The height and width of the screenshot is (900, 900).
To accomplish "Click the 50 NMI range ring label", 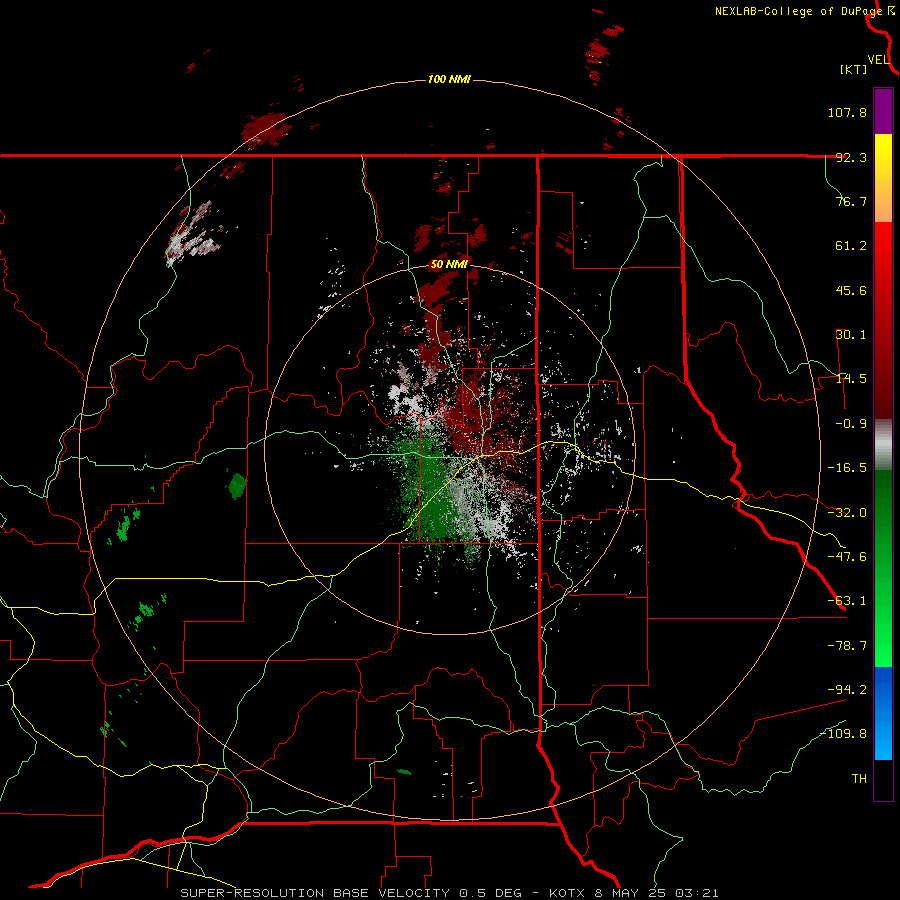I will pos(449,265).
